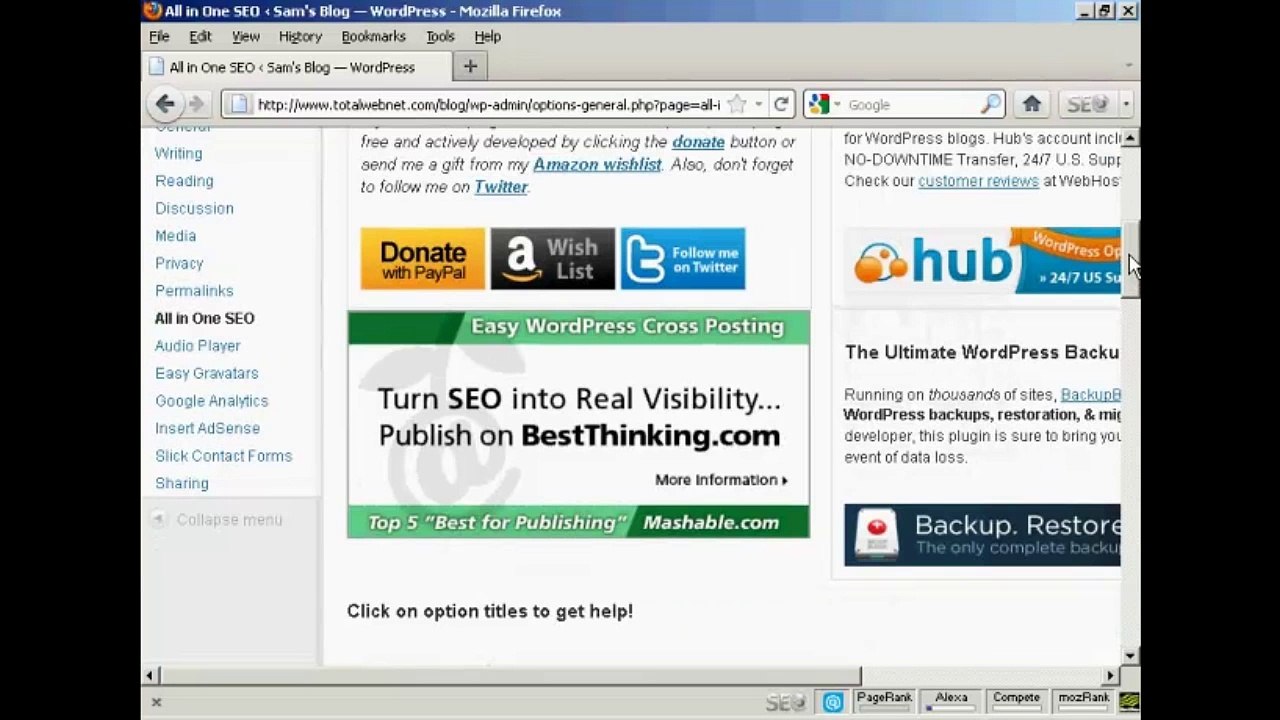Open the Bookmarks menu

pos(373,36)
